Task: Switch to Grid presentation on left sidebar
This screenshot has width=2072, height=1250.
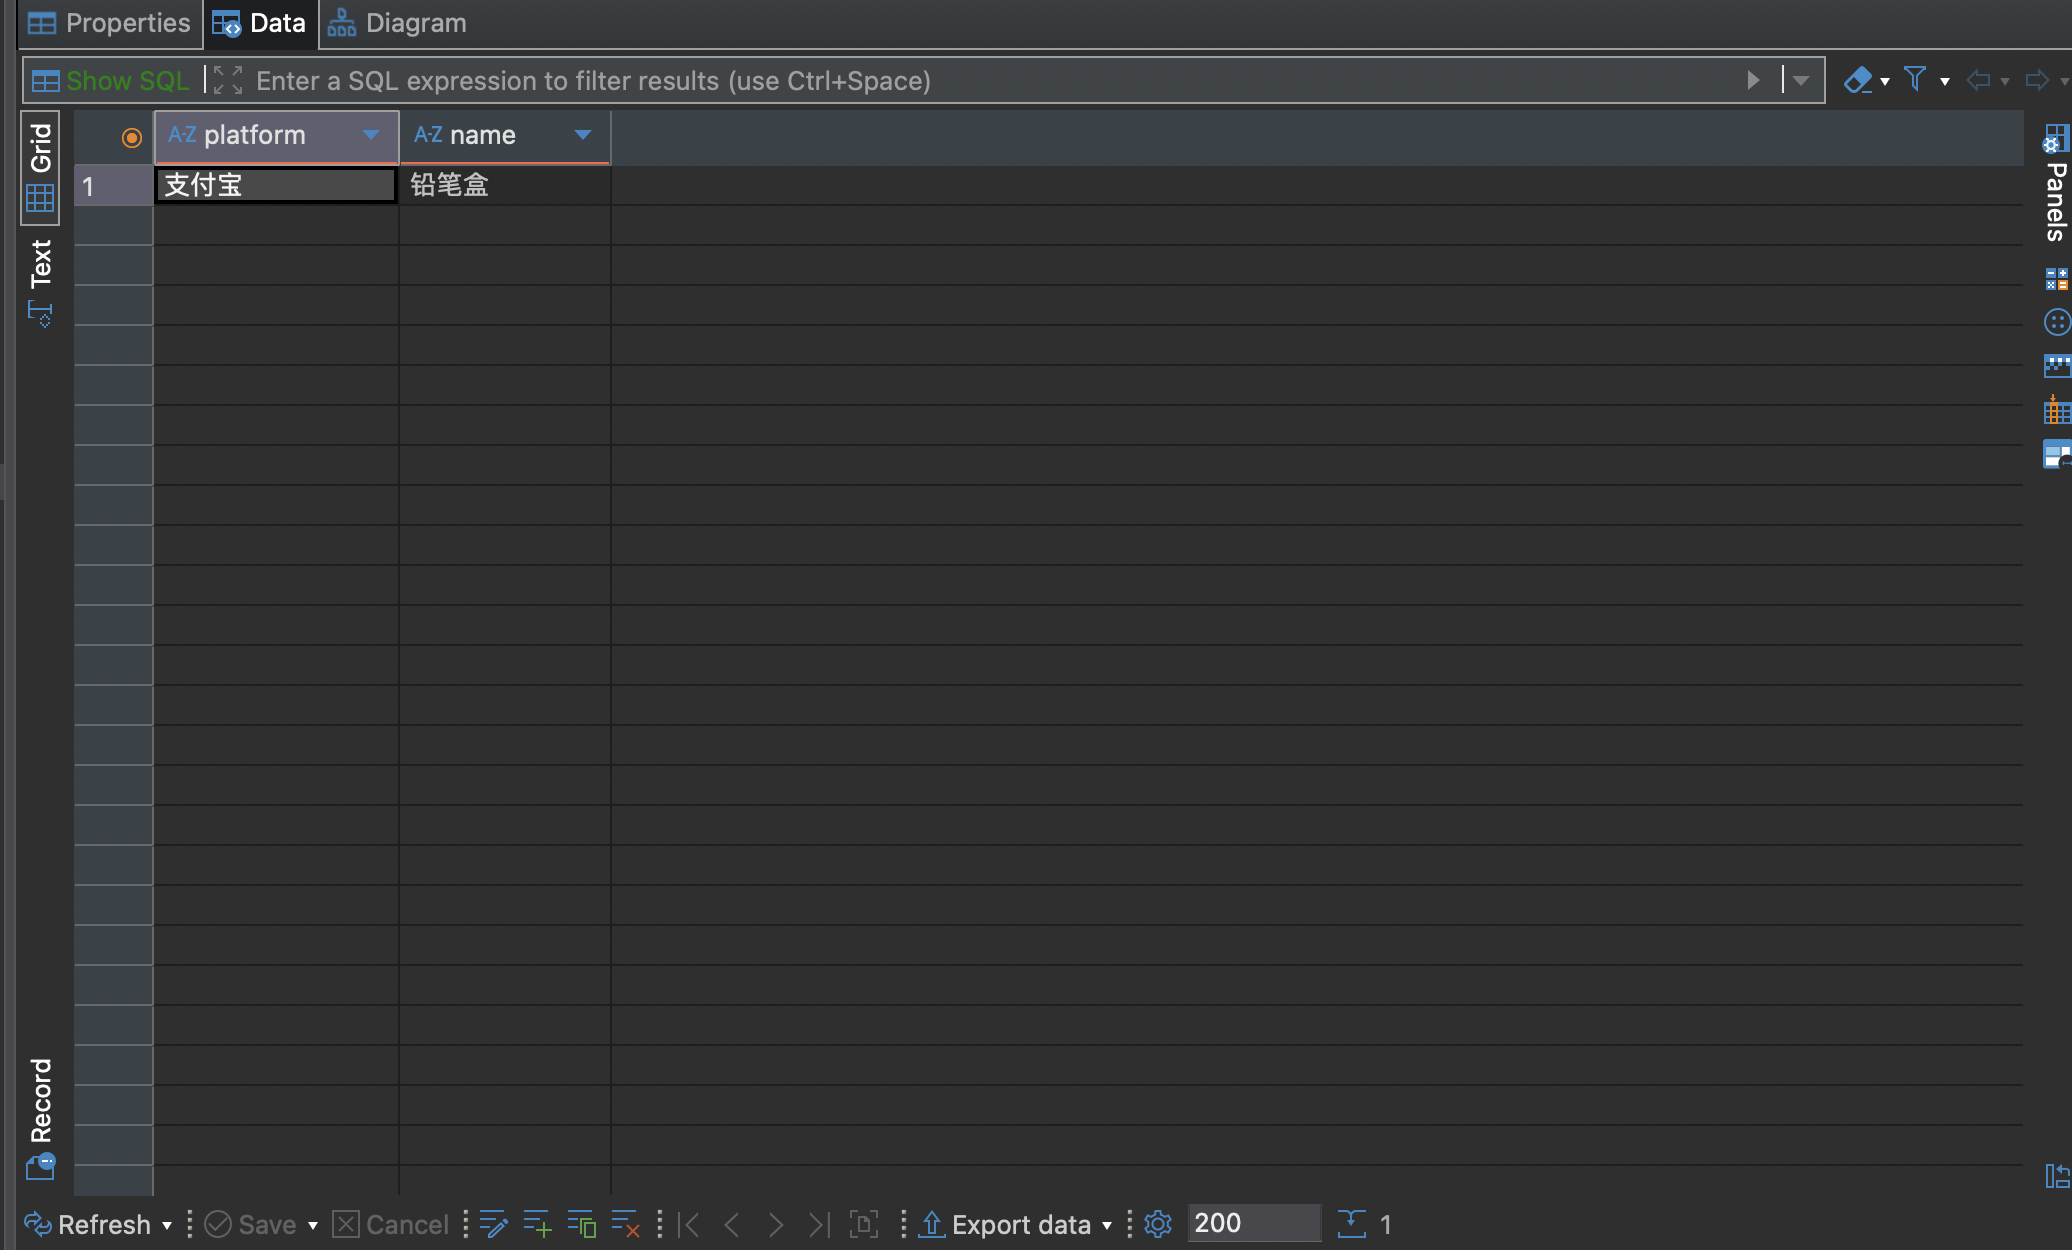Action: click(40, 167)
